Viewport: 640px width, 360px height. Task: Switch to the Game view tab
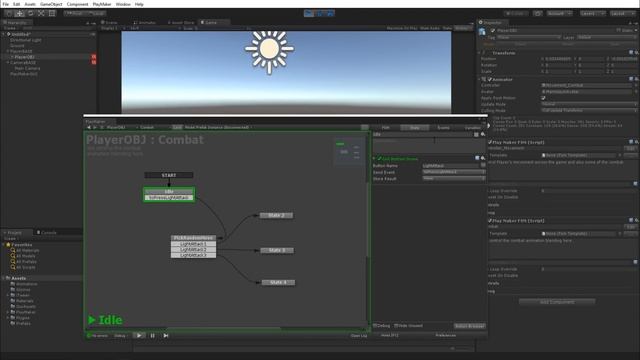point(211,22)
